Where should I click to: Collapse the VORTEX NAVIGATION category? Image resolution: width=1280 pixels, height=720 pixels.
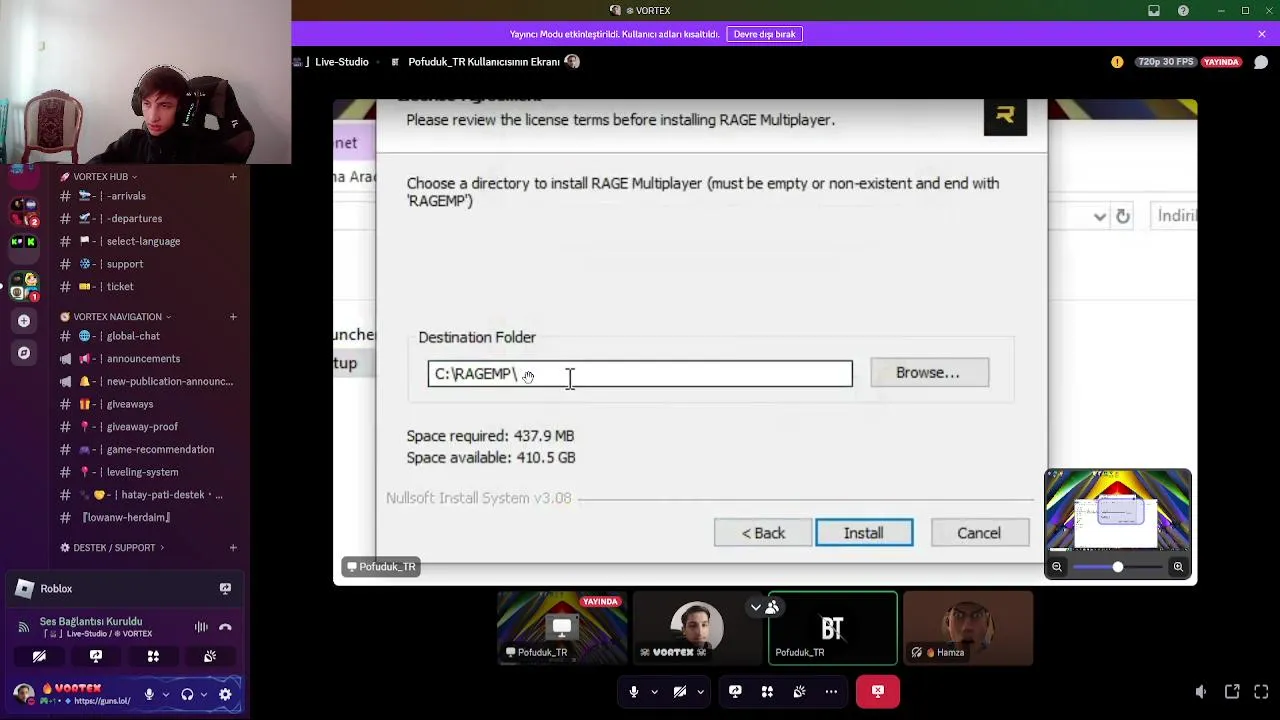coord(115,317)
